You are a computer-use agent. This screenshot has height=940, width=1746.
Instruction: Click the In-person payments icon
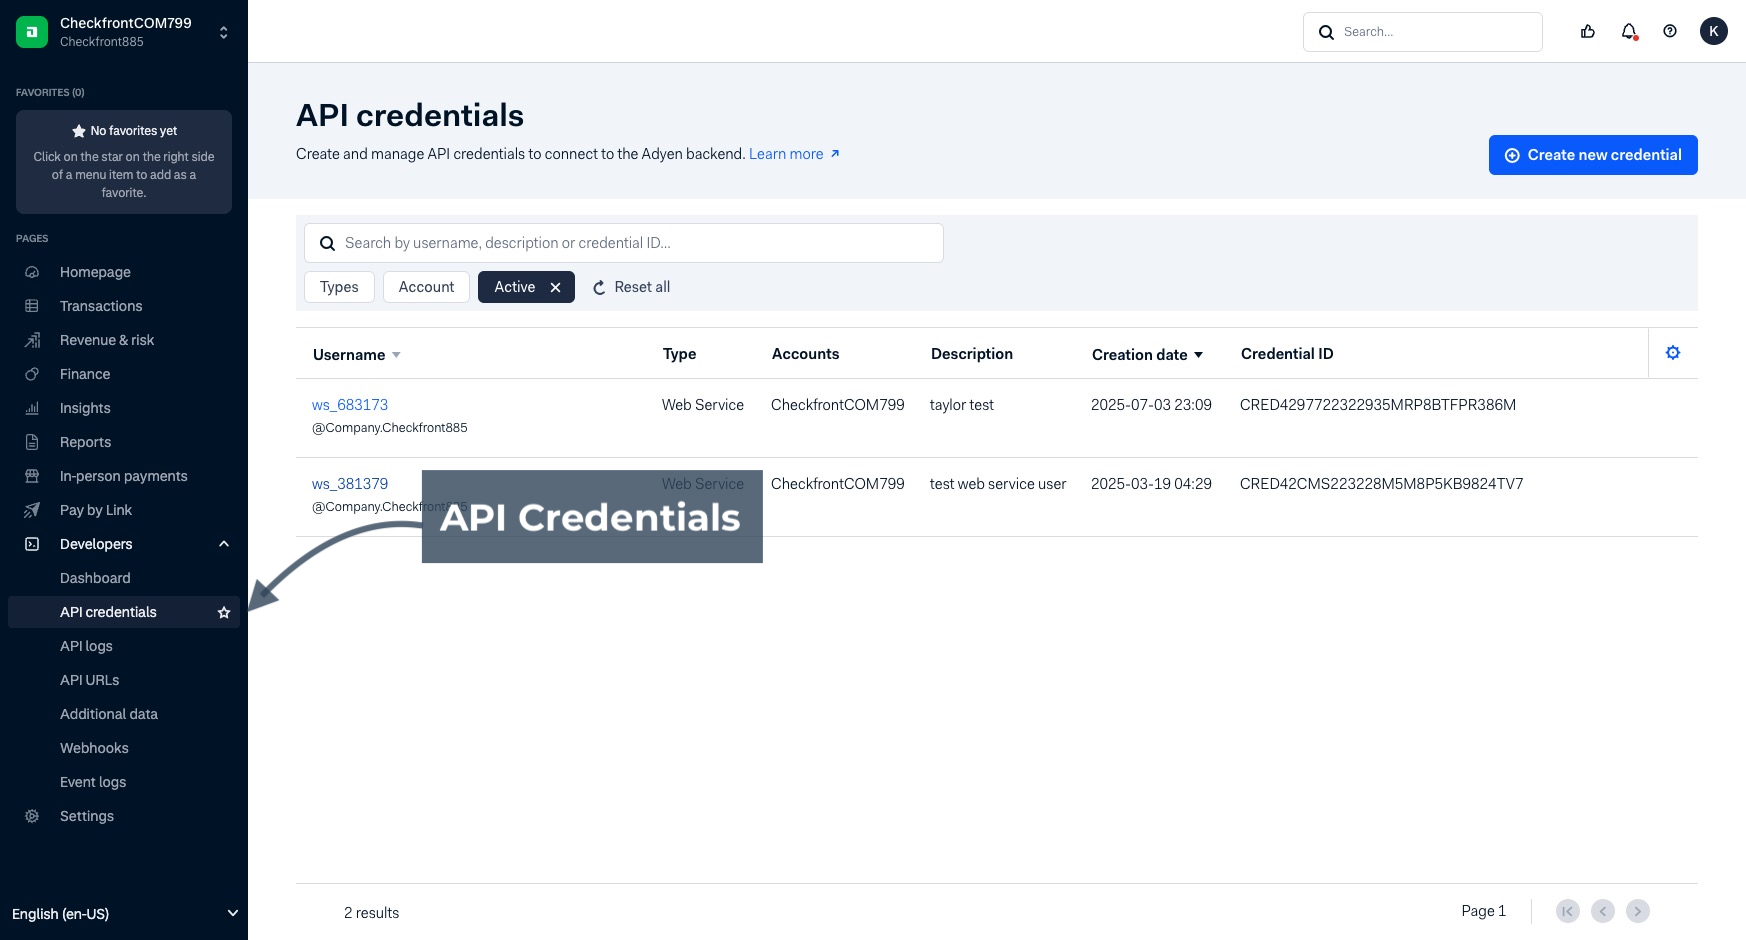point(32,476)
